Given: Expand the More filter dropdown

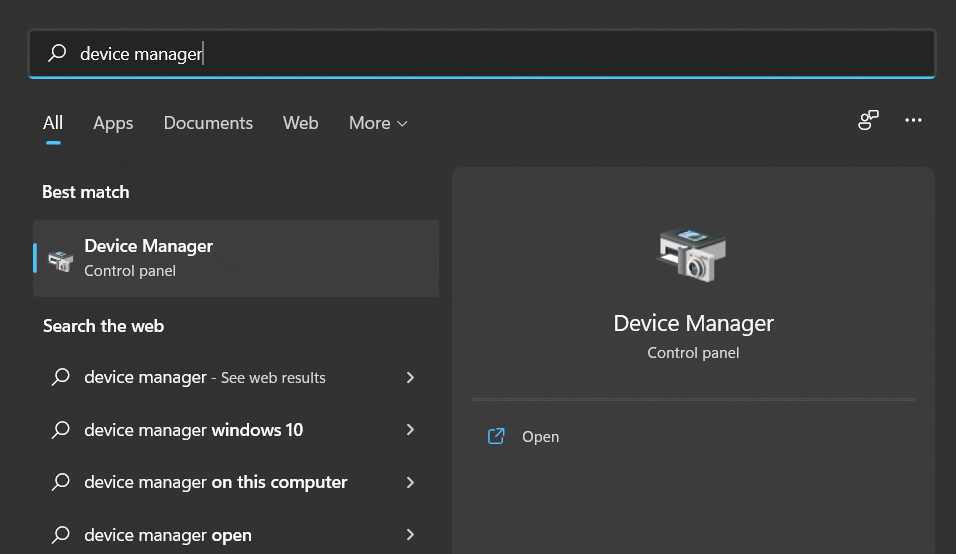Looking at the screenshot, I should tap(378, 123).
